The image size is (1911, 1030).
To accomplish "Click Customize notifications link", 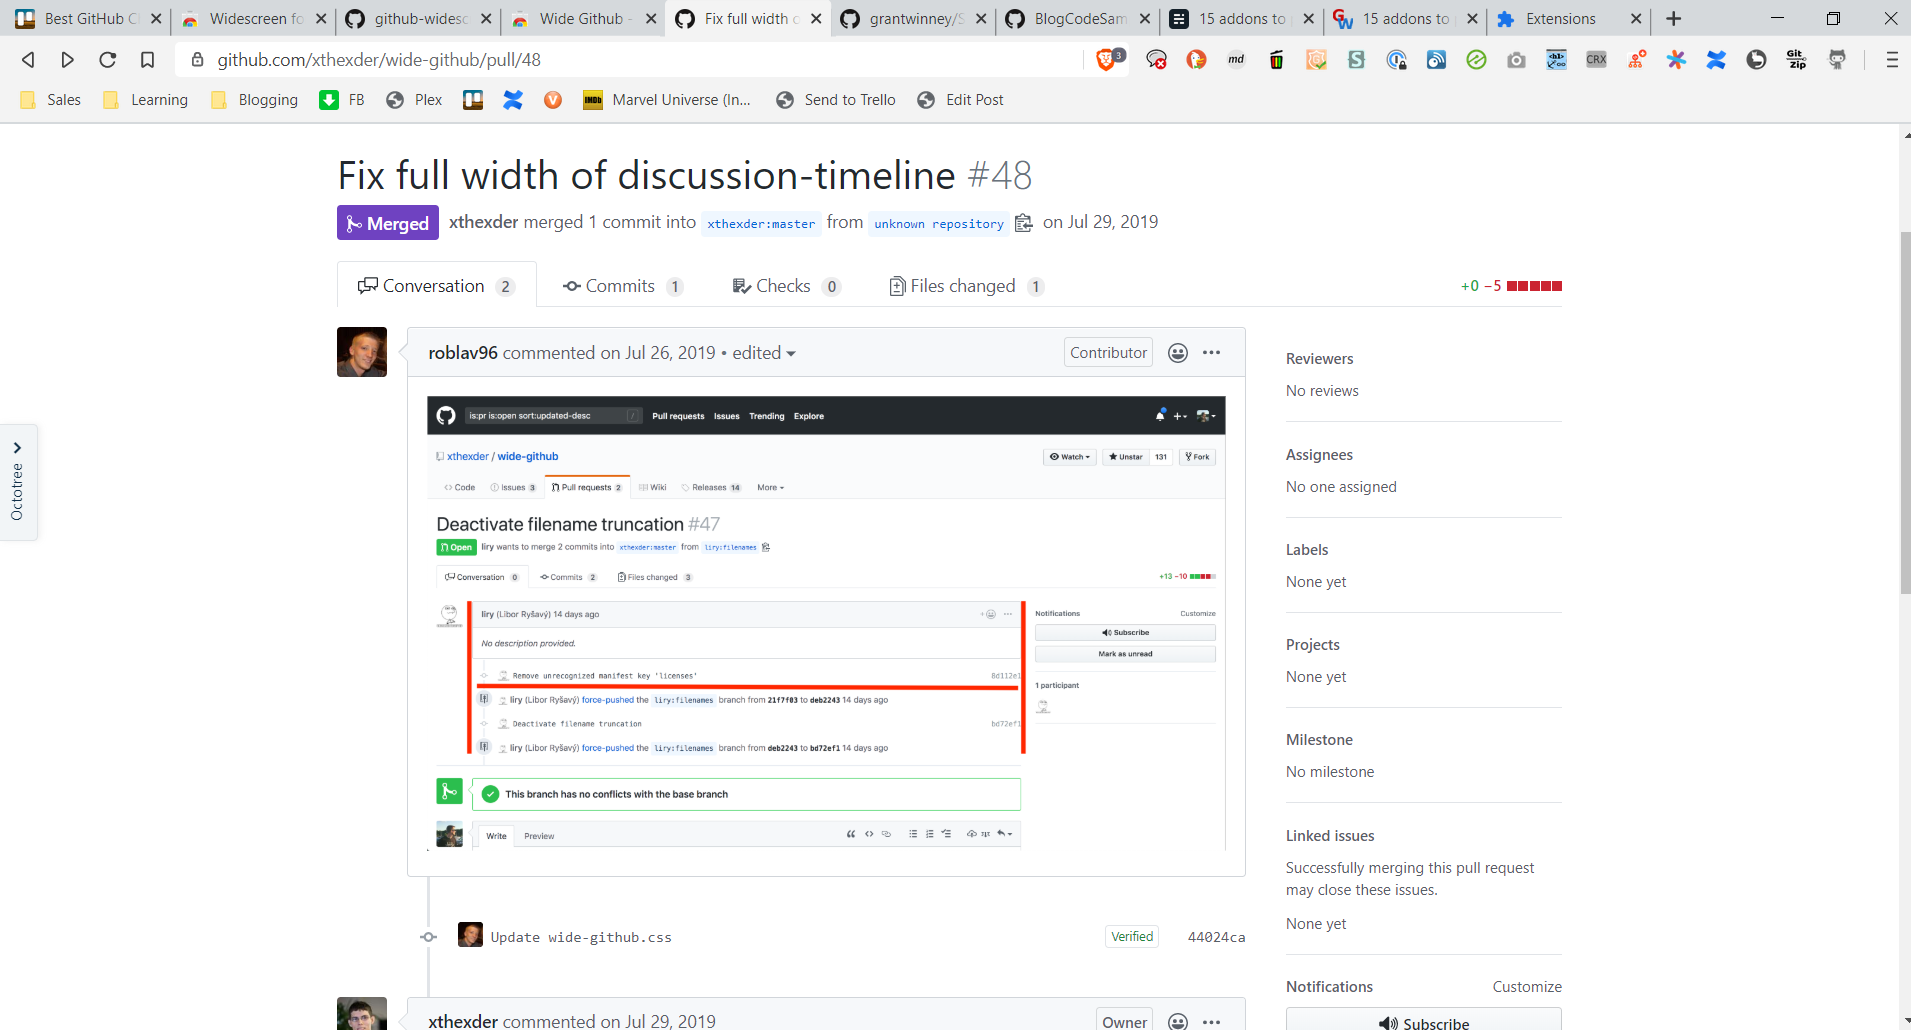I will (1526, 986).
